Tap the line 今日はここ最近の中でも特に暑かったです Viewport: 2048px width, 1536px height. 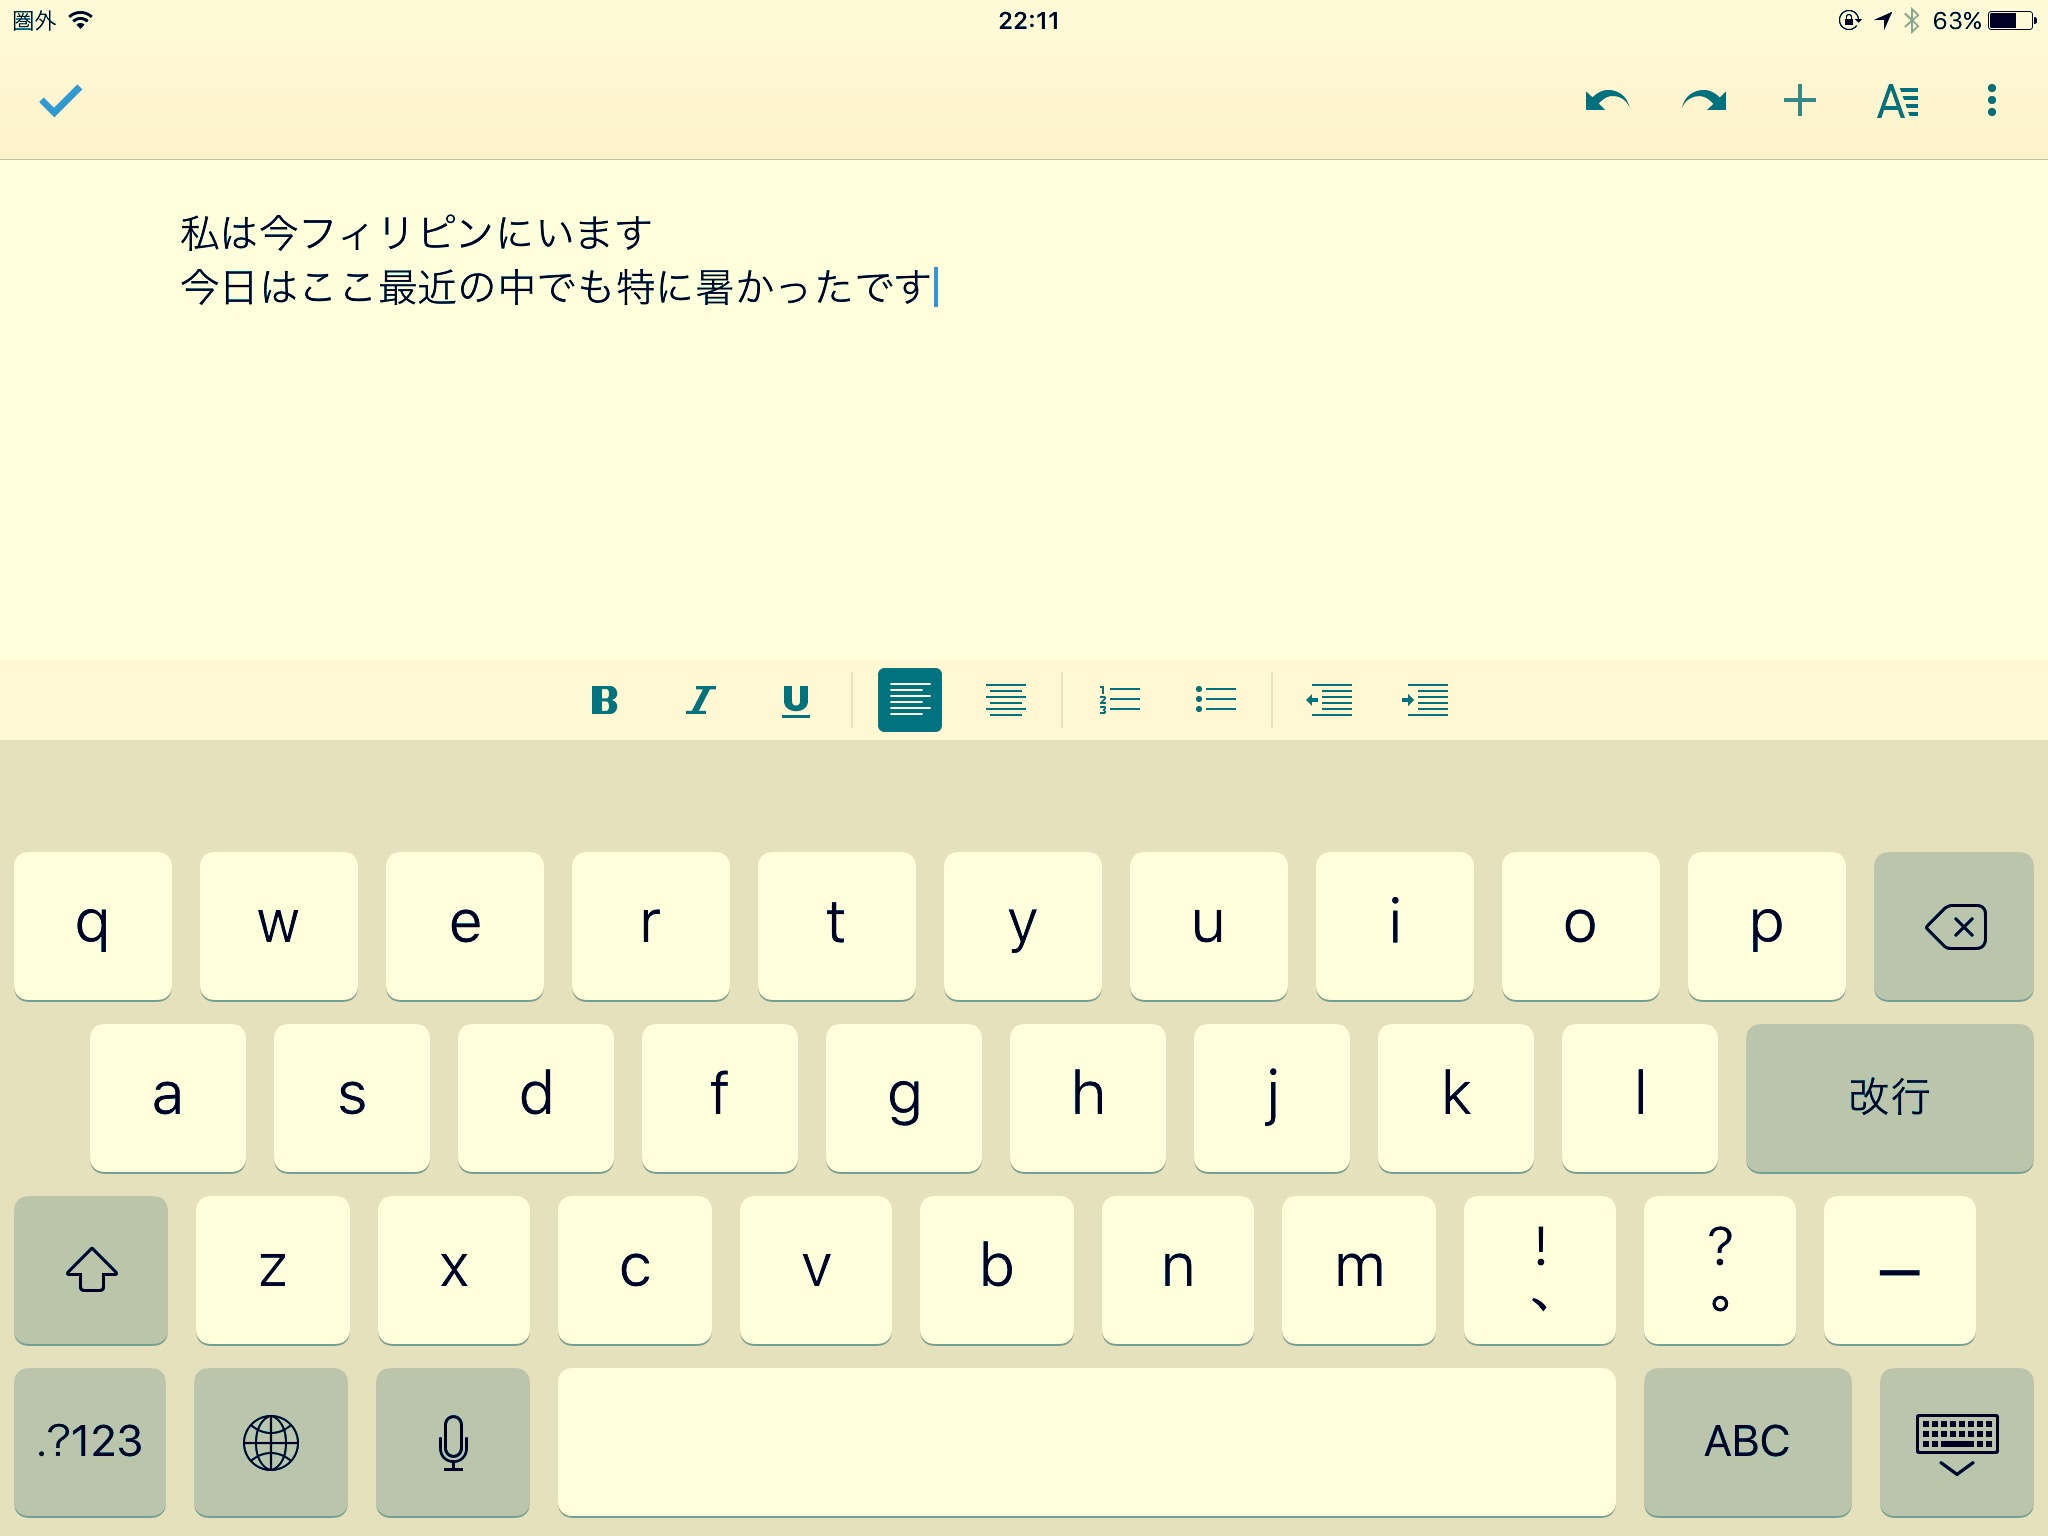click(x=556, y=287)
